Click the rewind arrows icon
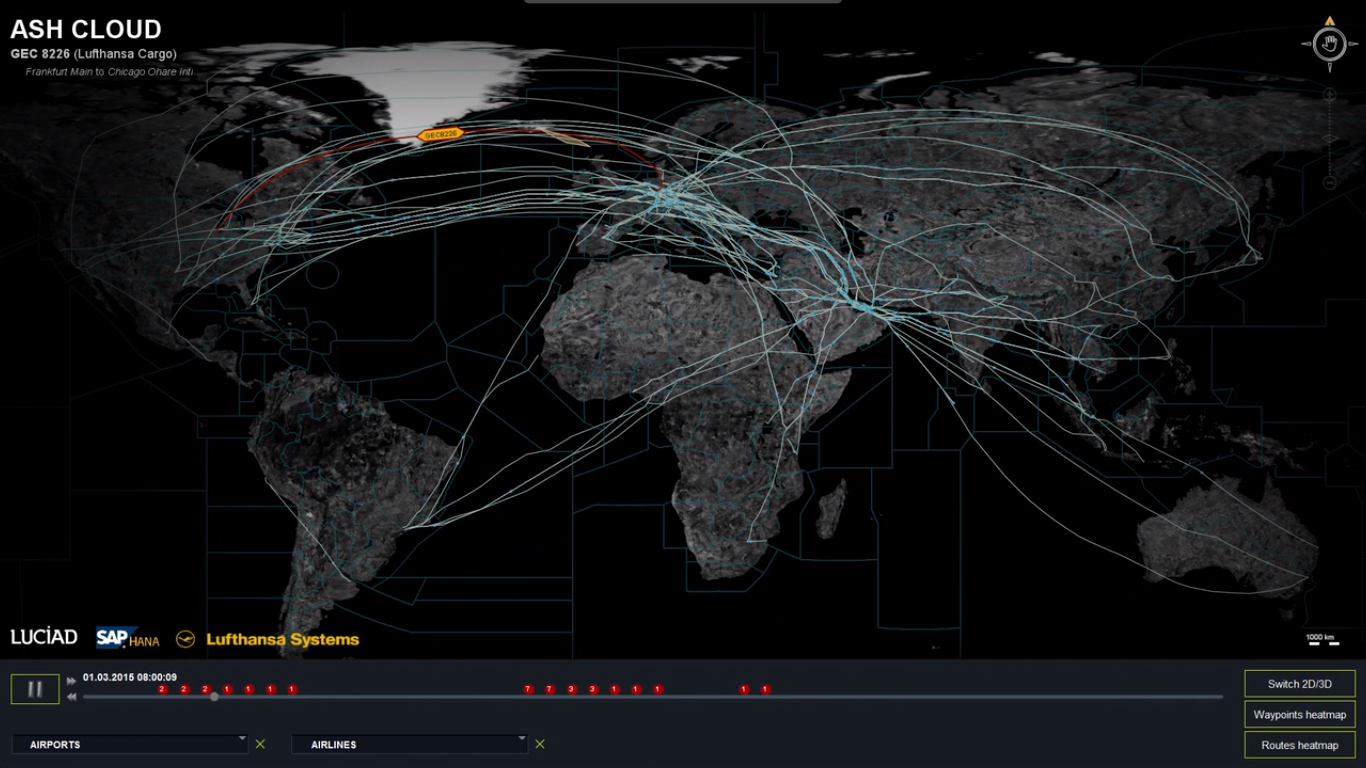The width and height of the screenshot is (1366, 768). click(x=71, y=696)
